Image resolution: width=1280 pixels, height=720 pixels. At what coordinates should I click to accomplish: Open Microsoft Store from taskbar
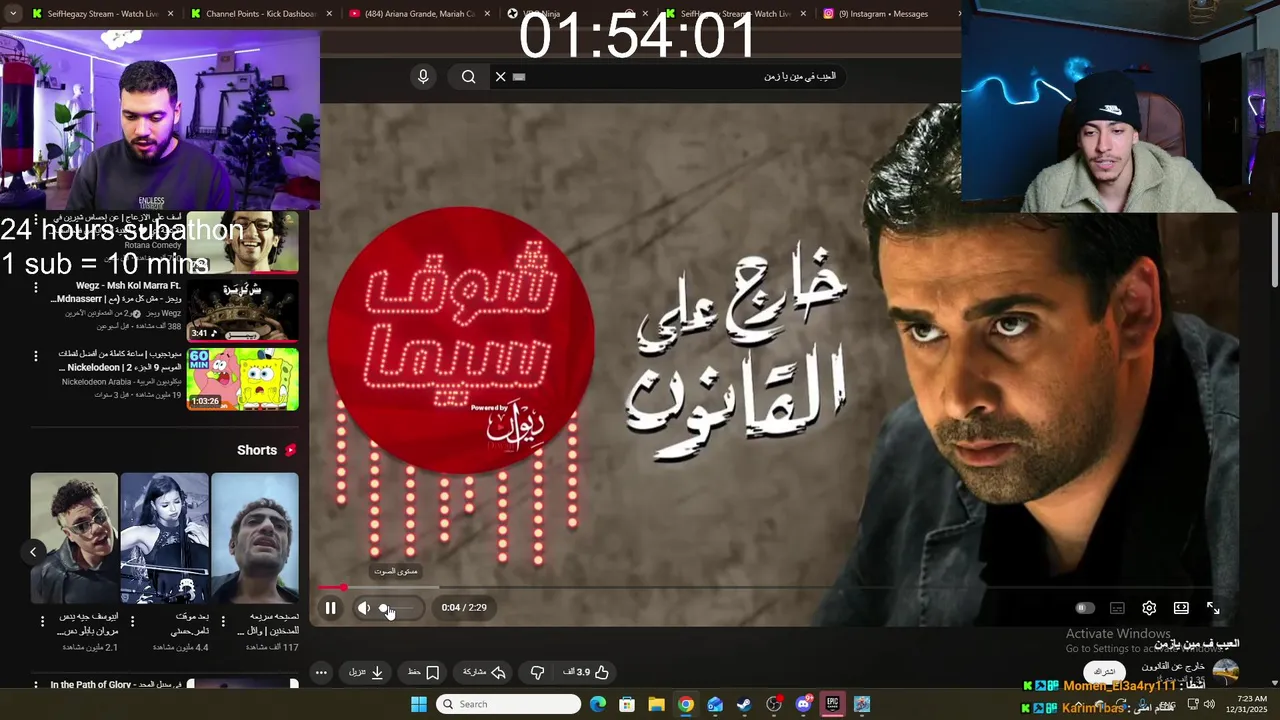coord(627,704)
